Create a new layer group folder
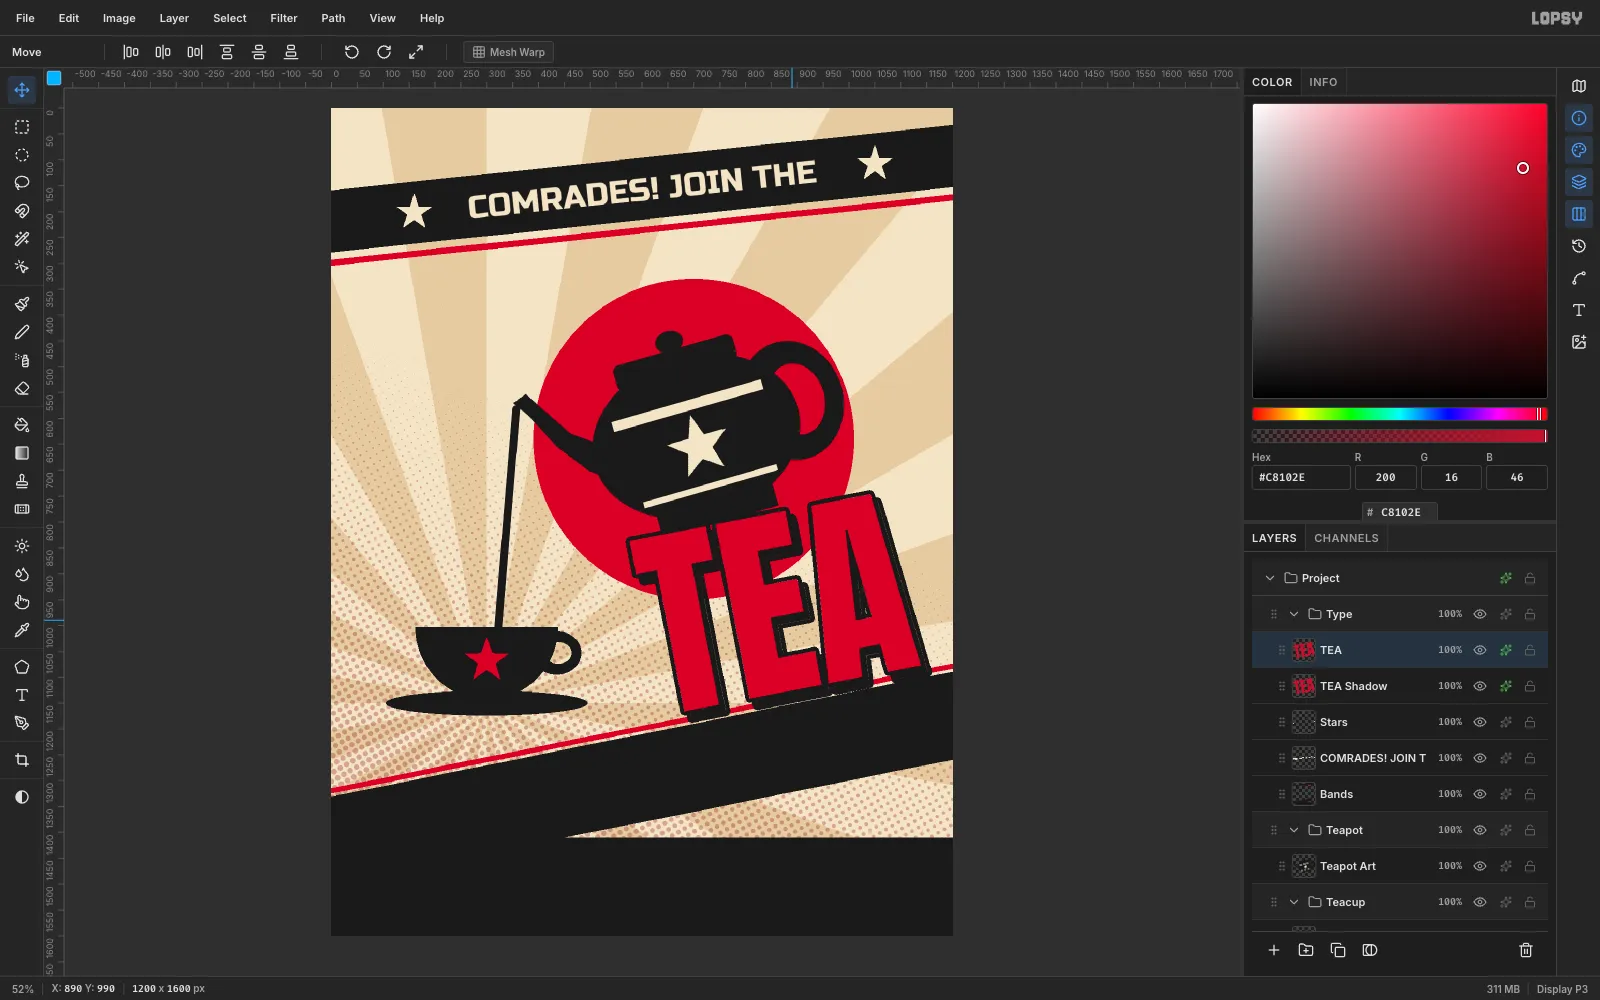 point(1306,950)
